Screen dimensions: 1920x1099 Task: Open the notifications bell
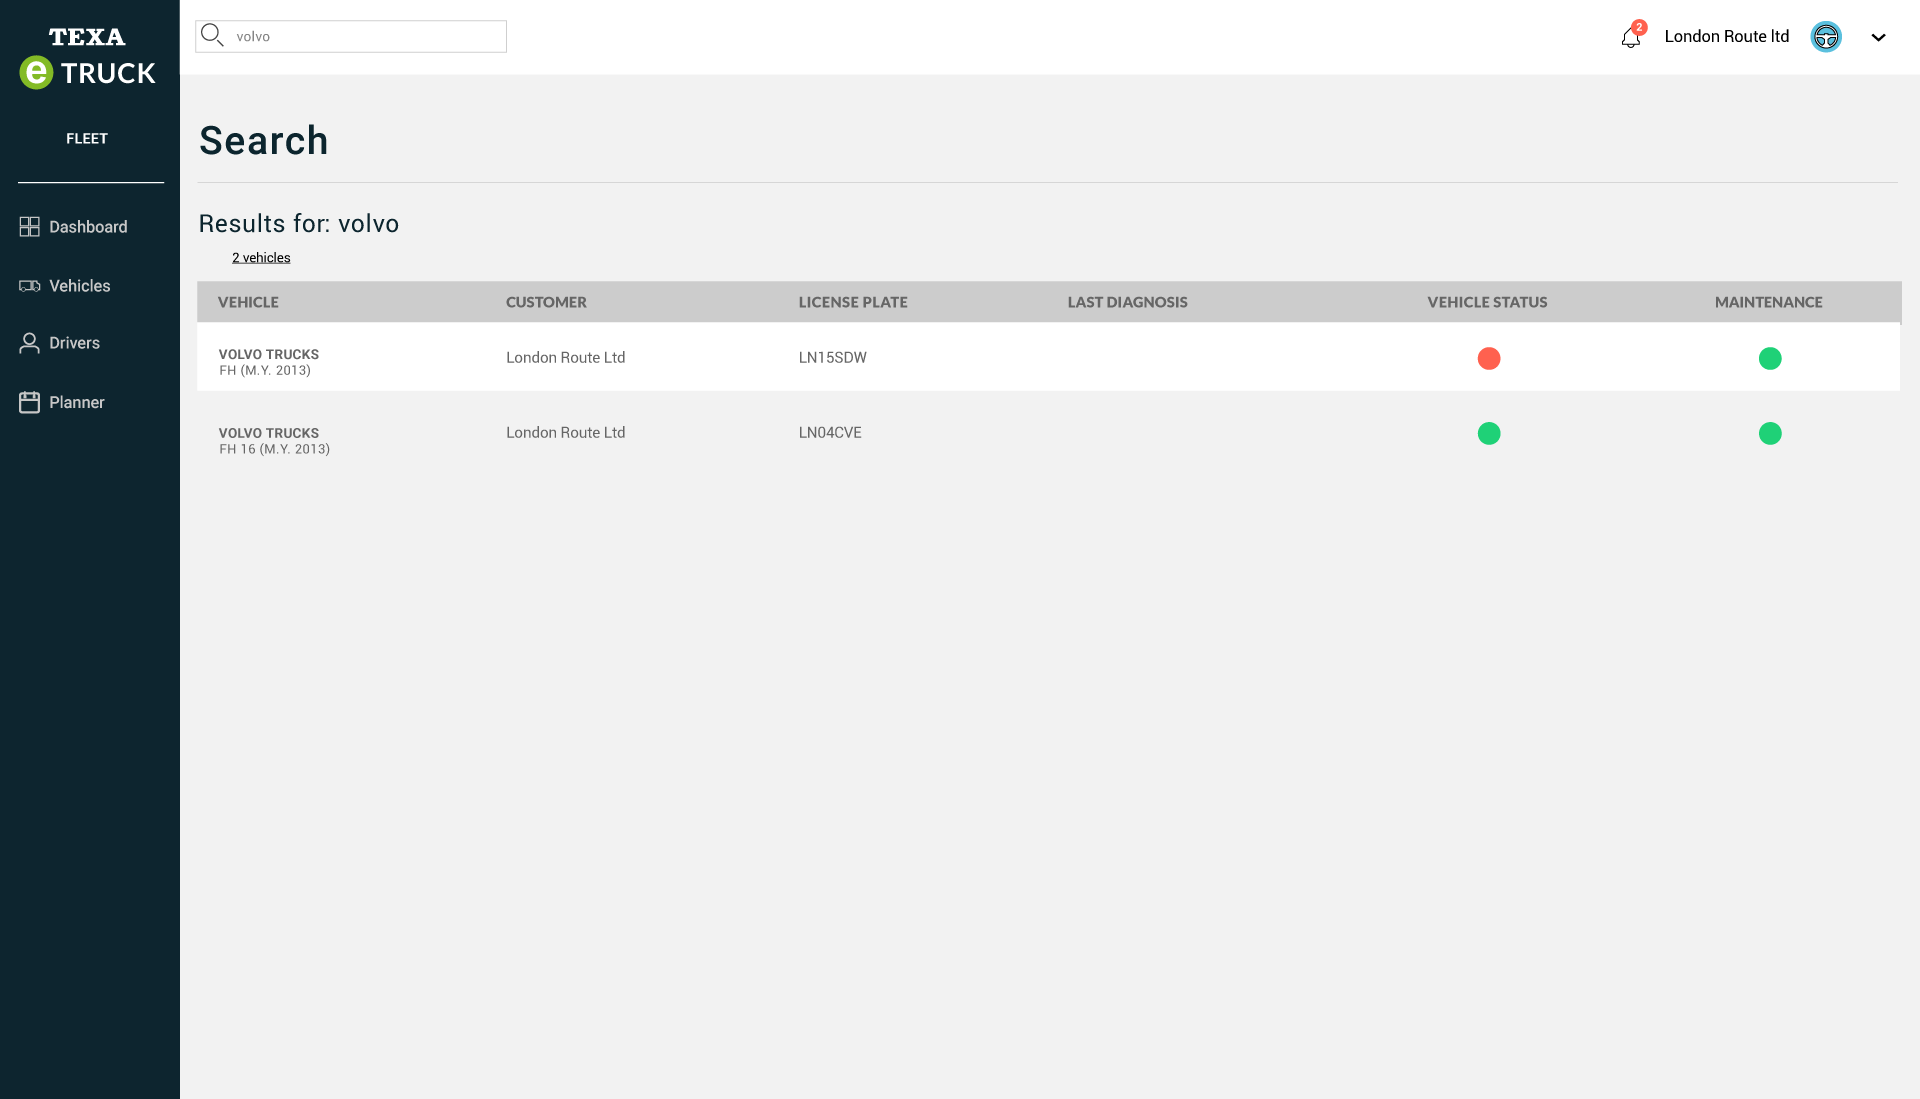tap(1630, 38)
